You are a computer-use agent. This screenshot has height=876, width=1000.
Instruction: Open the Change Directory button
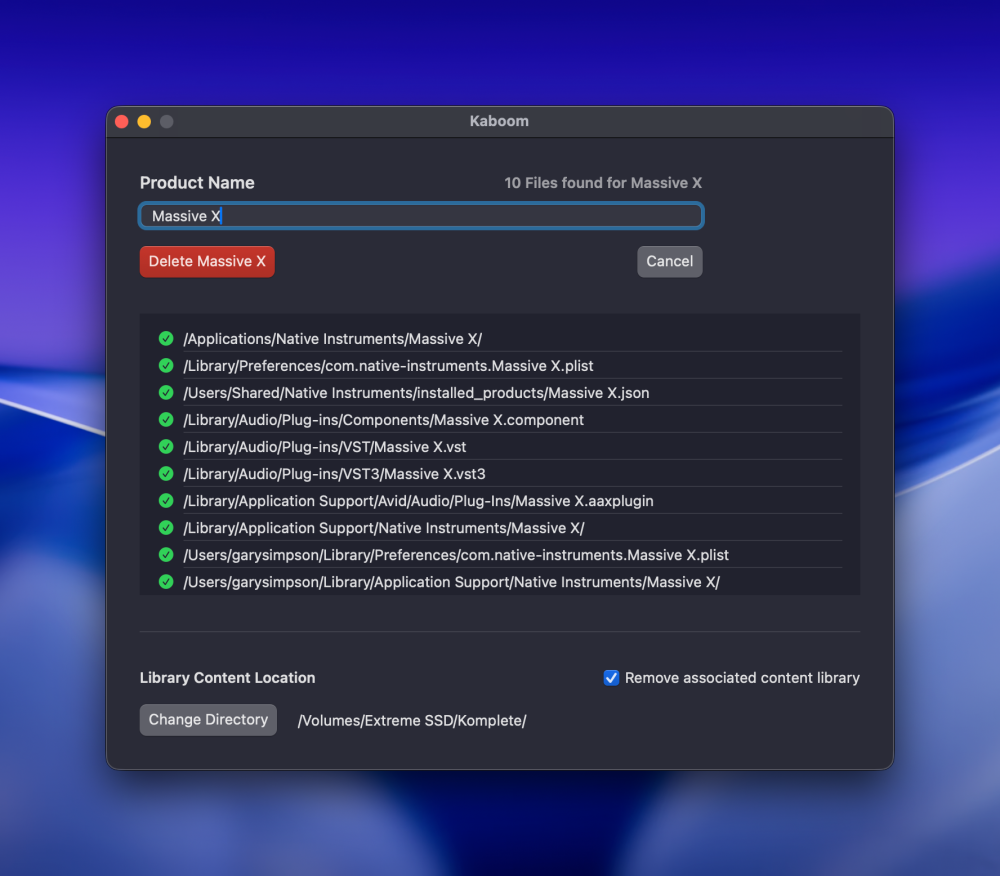click(x=208, y=720)
